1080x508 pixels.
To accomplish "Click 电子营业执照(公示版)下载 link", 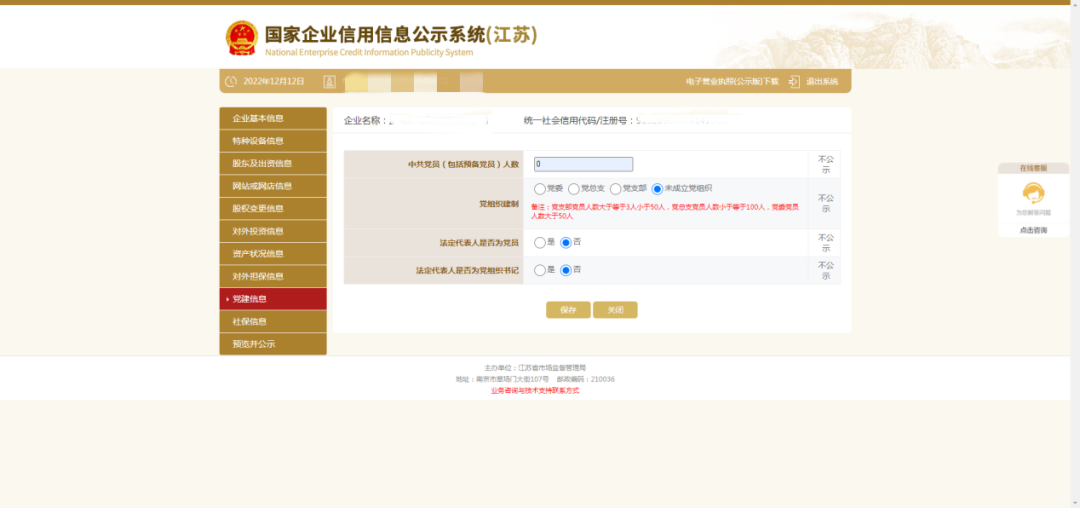I will coord(731,81).
